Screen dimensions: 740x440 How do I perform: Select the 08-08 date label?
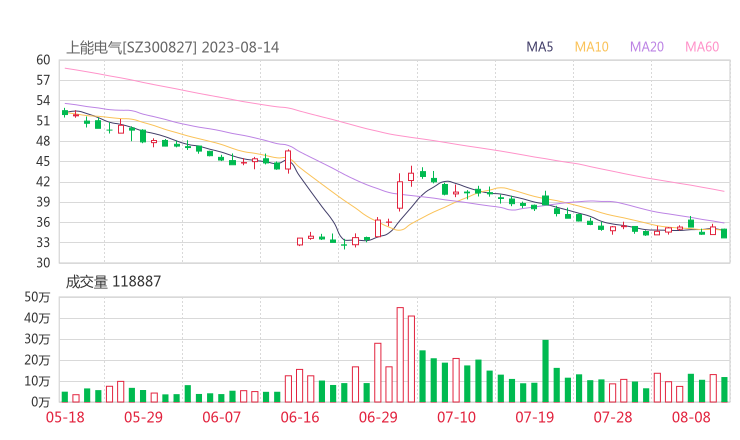(x=691, y=417)
